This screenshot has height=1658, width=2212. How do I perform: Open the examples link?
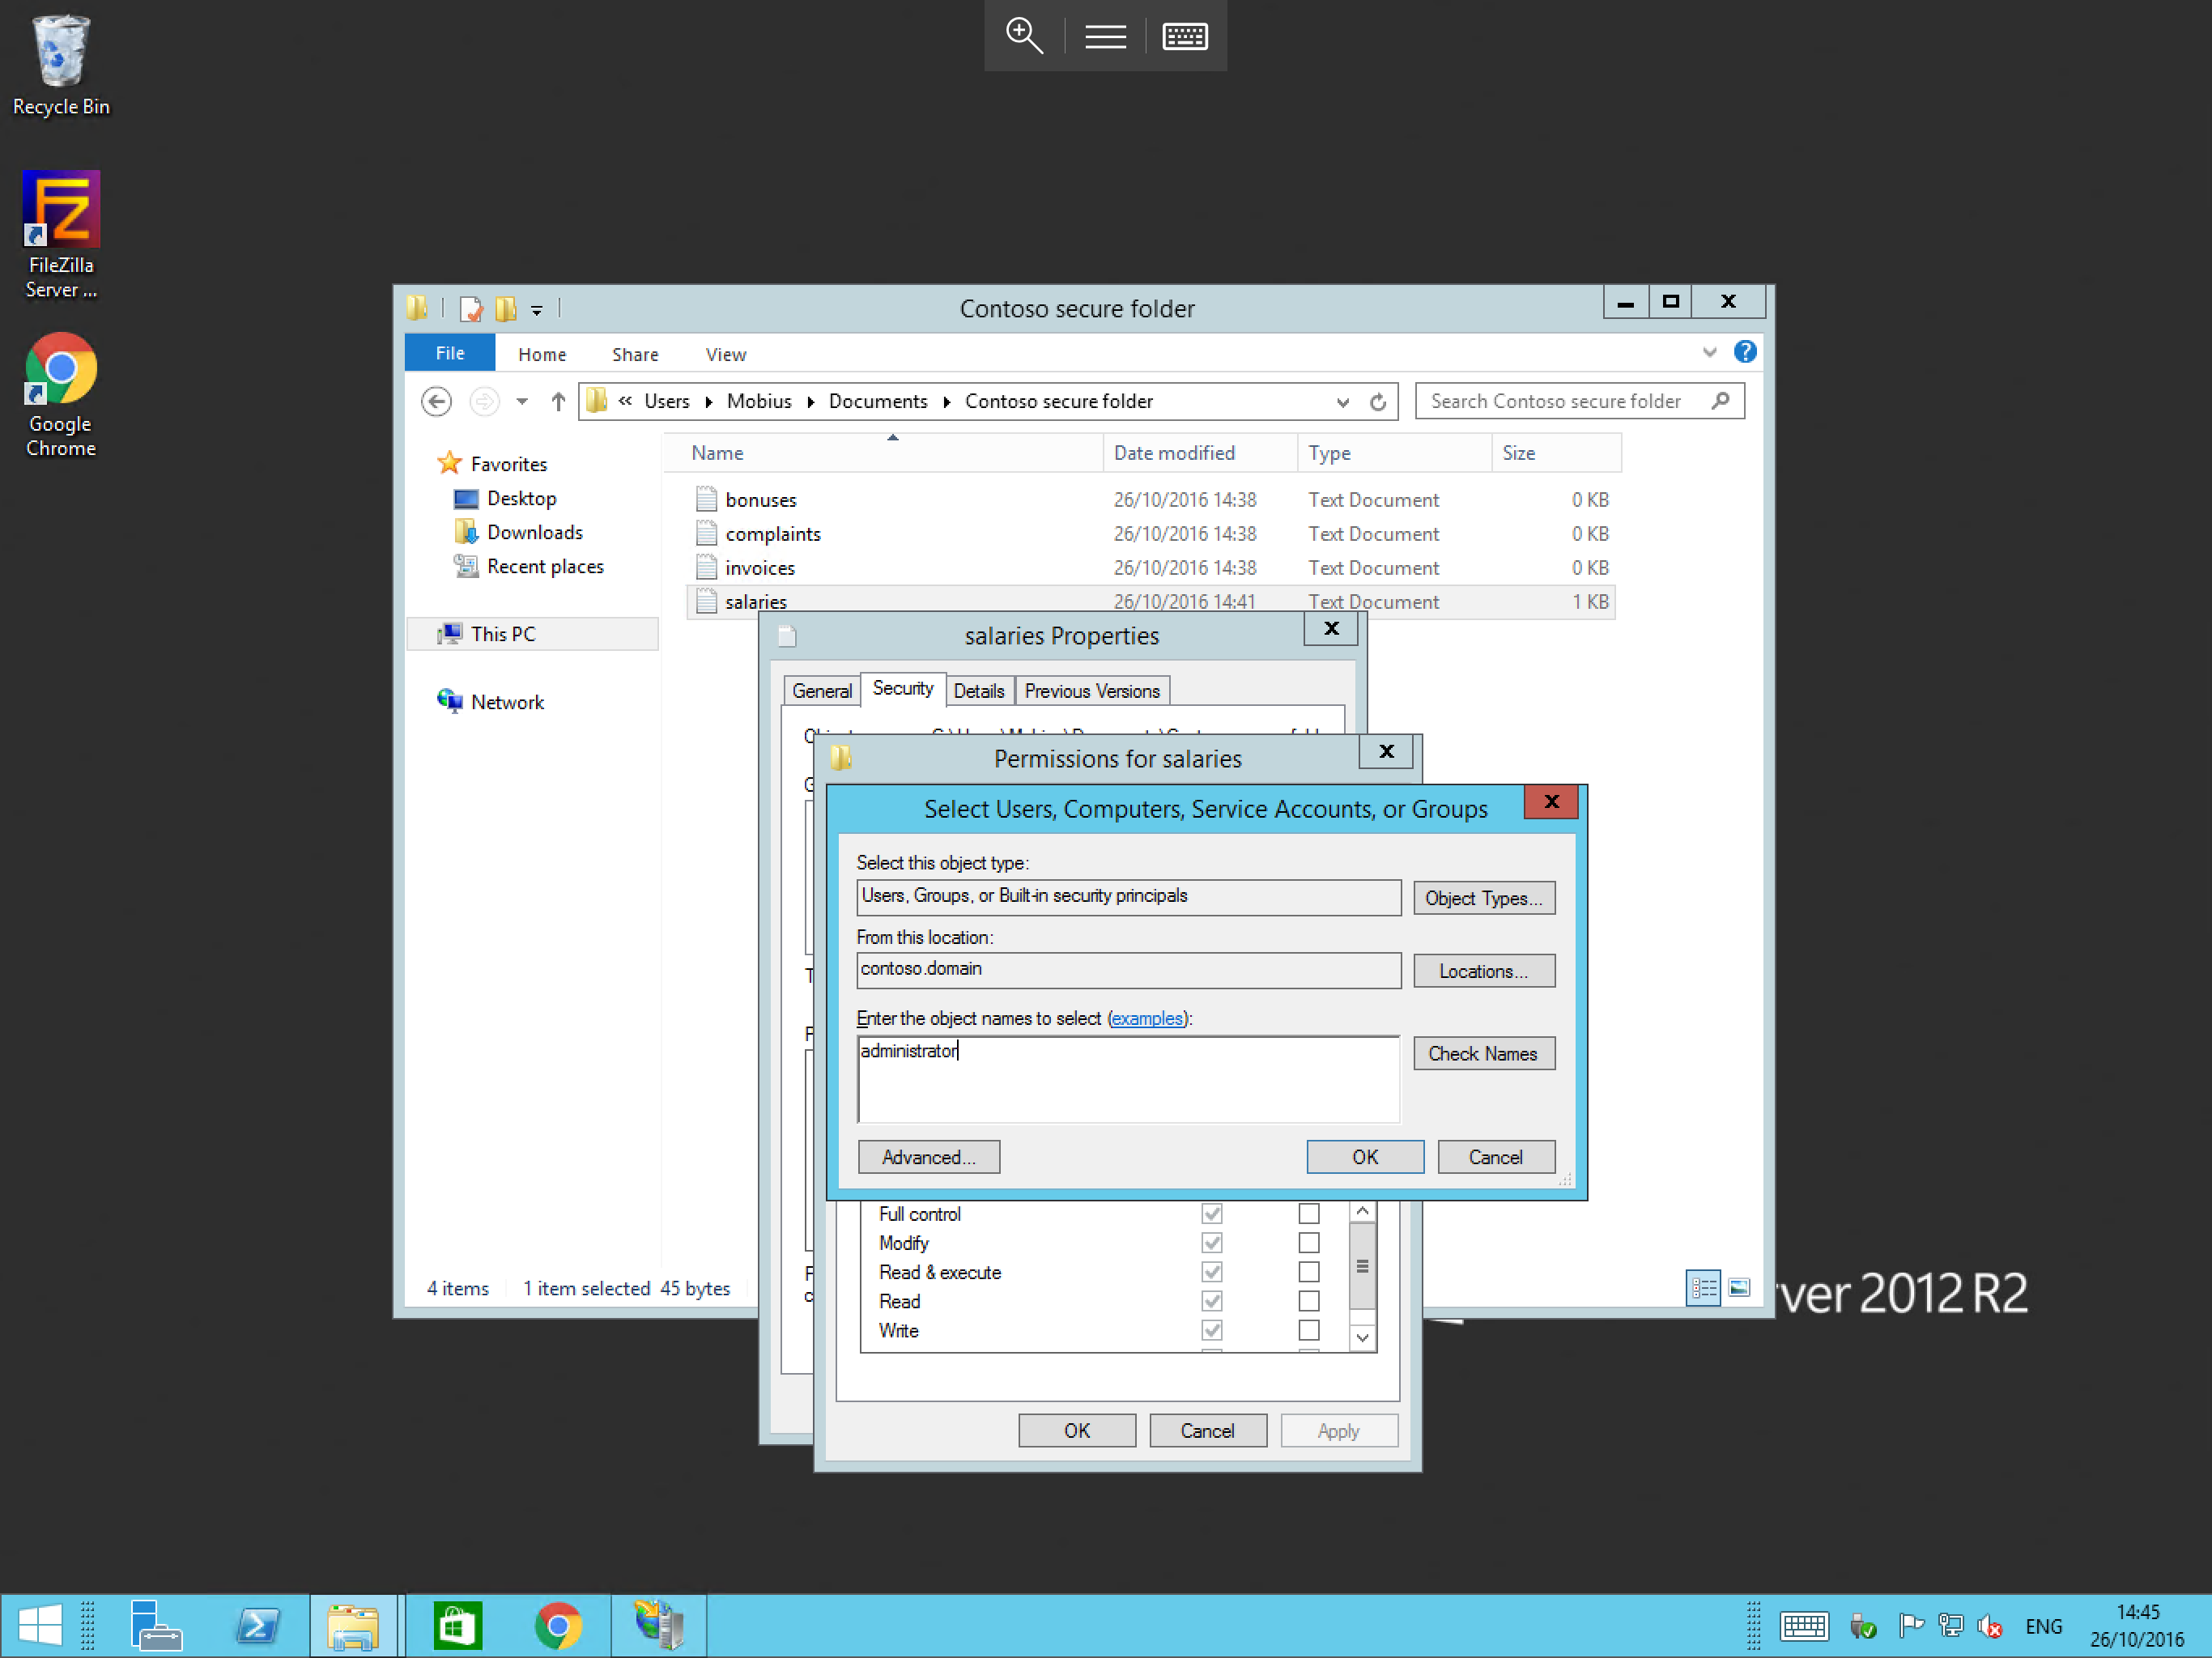pos(1146,1018)
